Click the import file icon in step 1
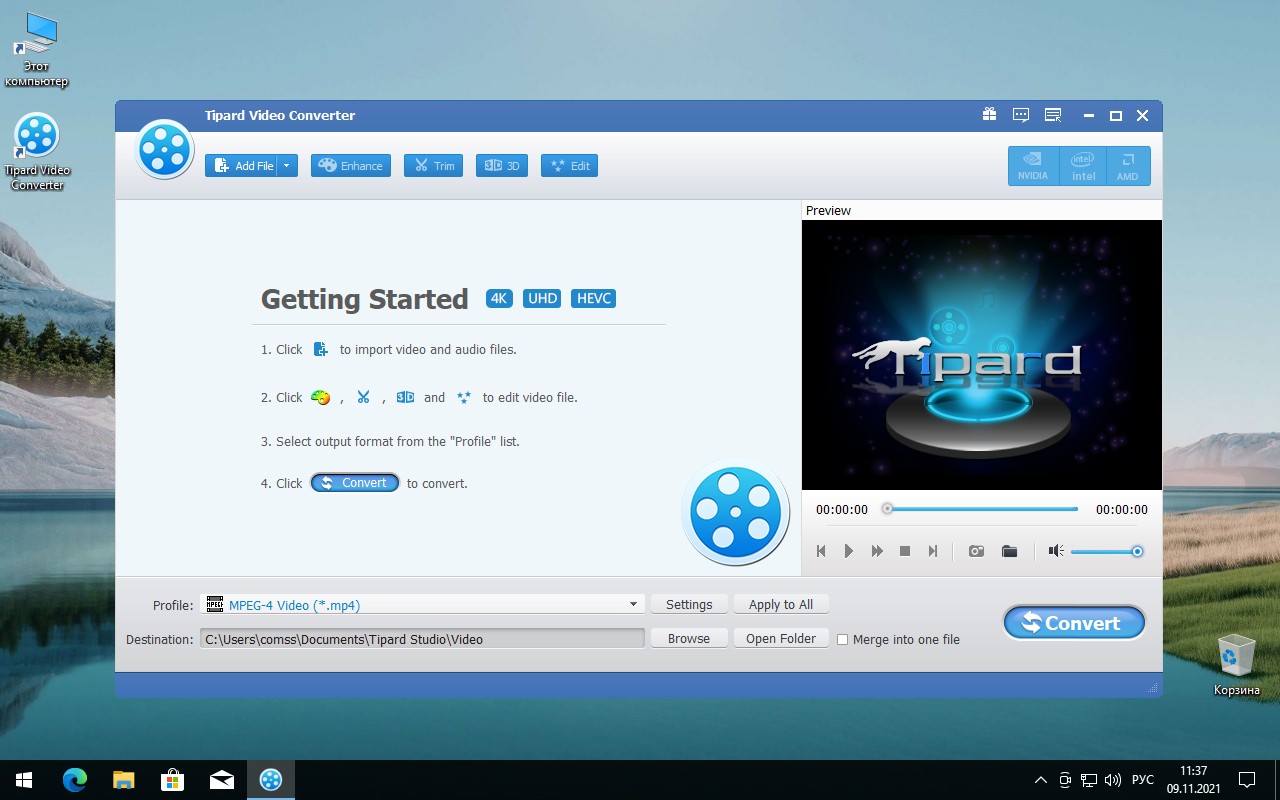1280x800 pixels. click(x=321, y=349)
